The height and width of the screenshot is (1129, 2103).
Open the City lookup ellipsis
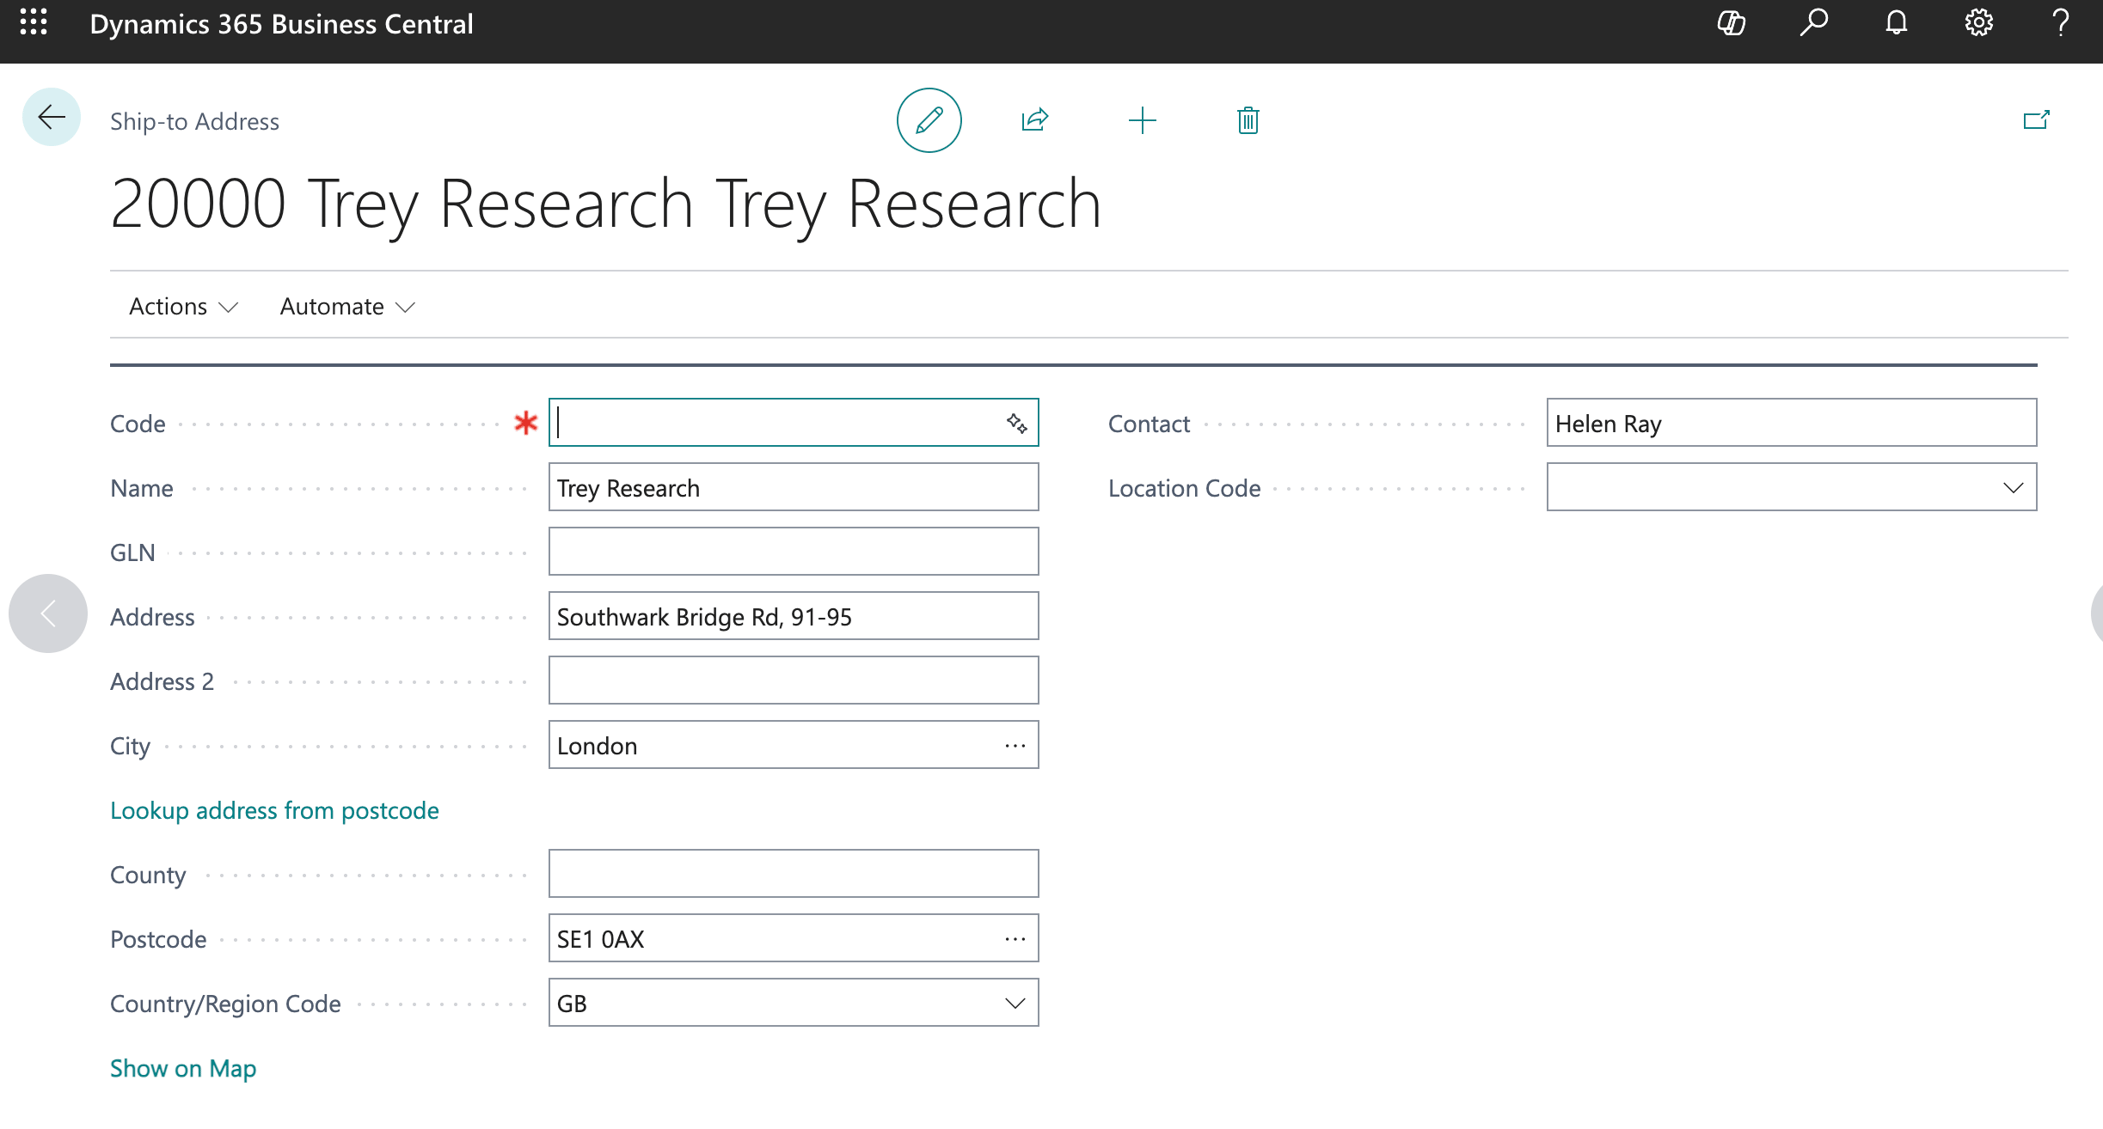1015,746
